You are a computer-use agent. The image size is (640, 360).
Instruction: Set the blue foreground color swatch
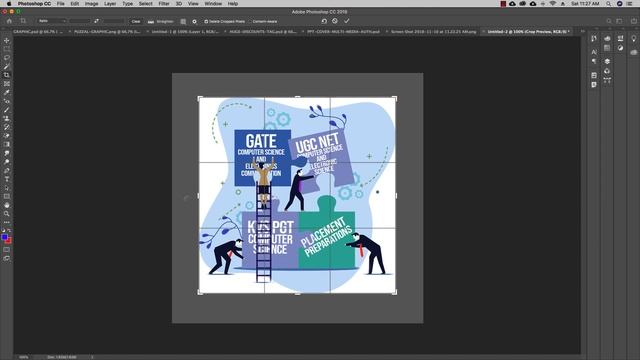(4, 237)
